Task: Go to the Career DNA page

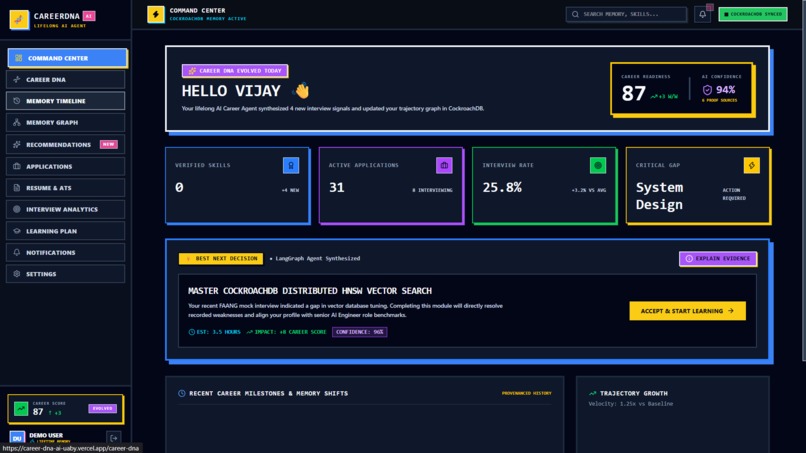Action: click(x=65, y=80)
